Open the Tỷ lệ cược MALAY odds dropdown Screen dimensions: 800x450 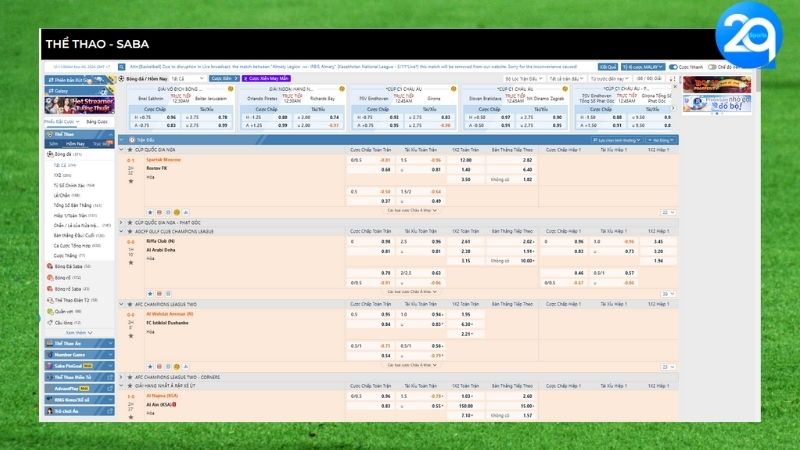point(643,67)
